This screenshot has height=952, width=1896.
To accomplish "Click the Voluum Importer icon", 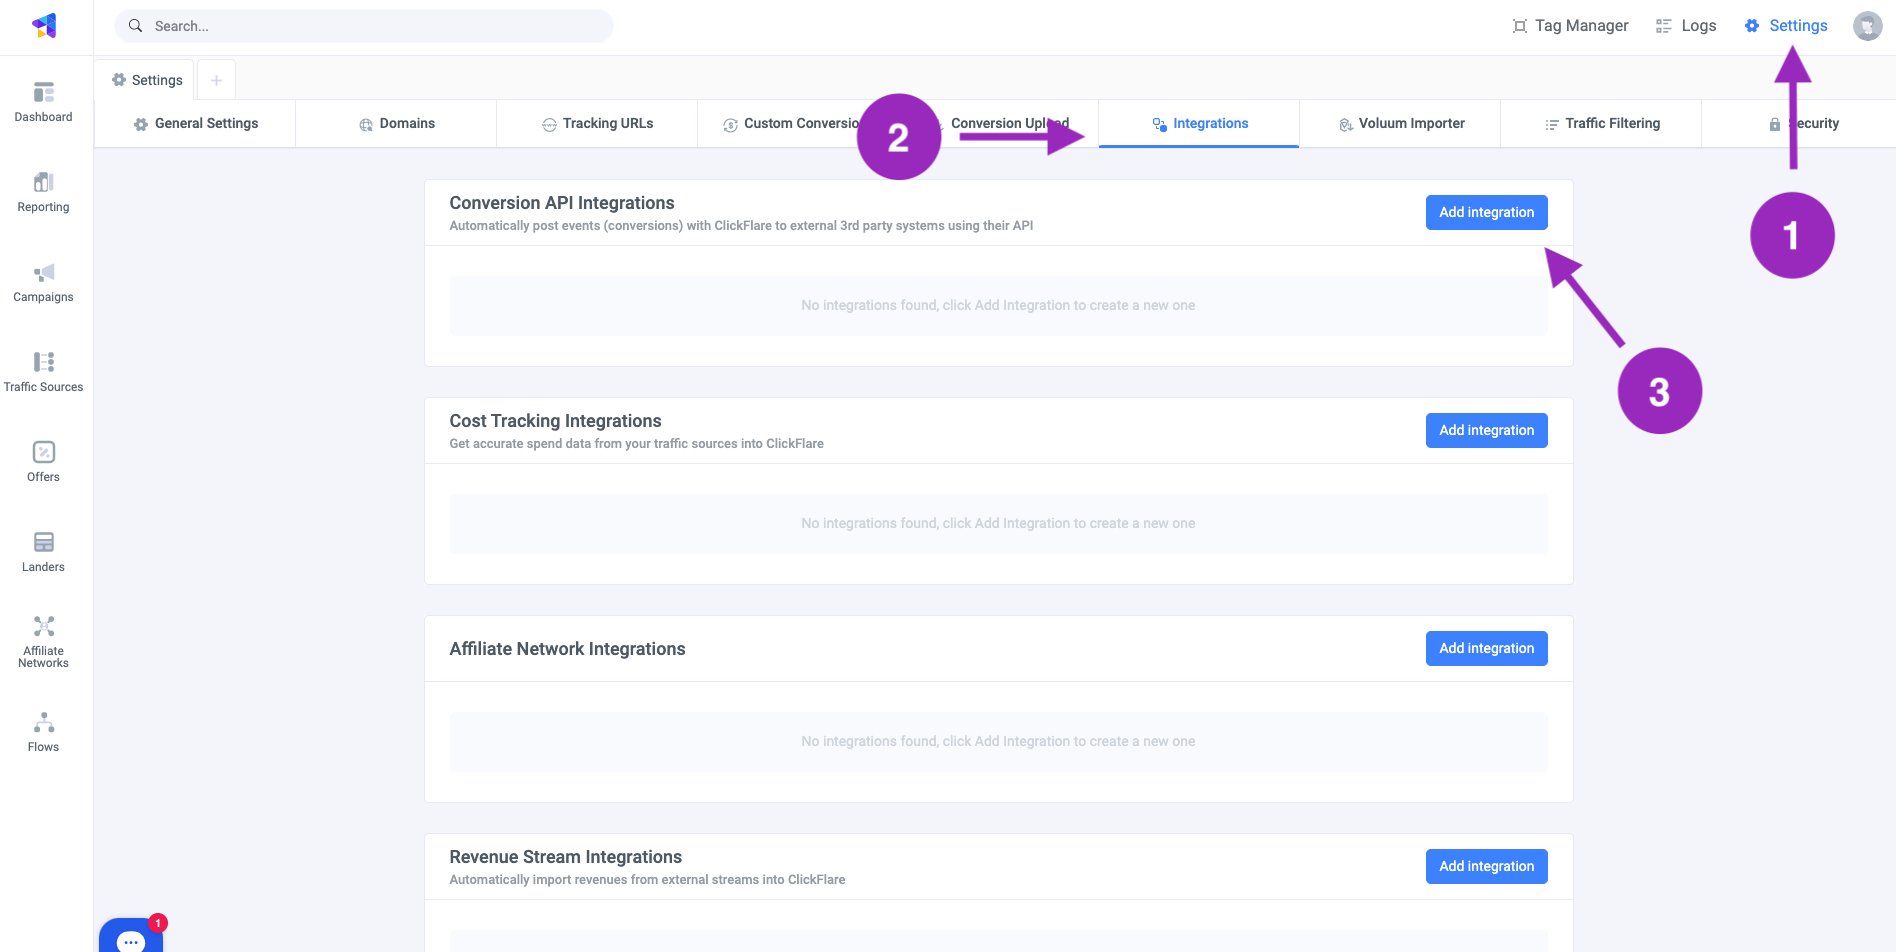I will (x=1346, y=124).
